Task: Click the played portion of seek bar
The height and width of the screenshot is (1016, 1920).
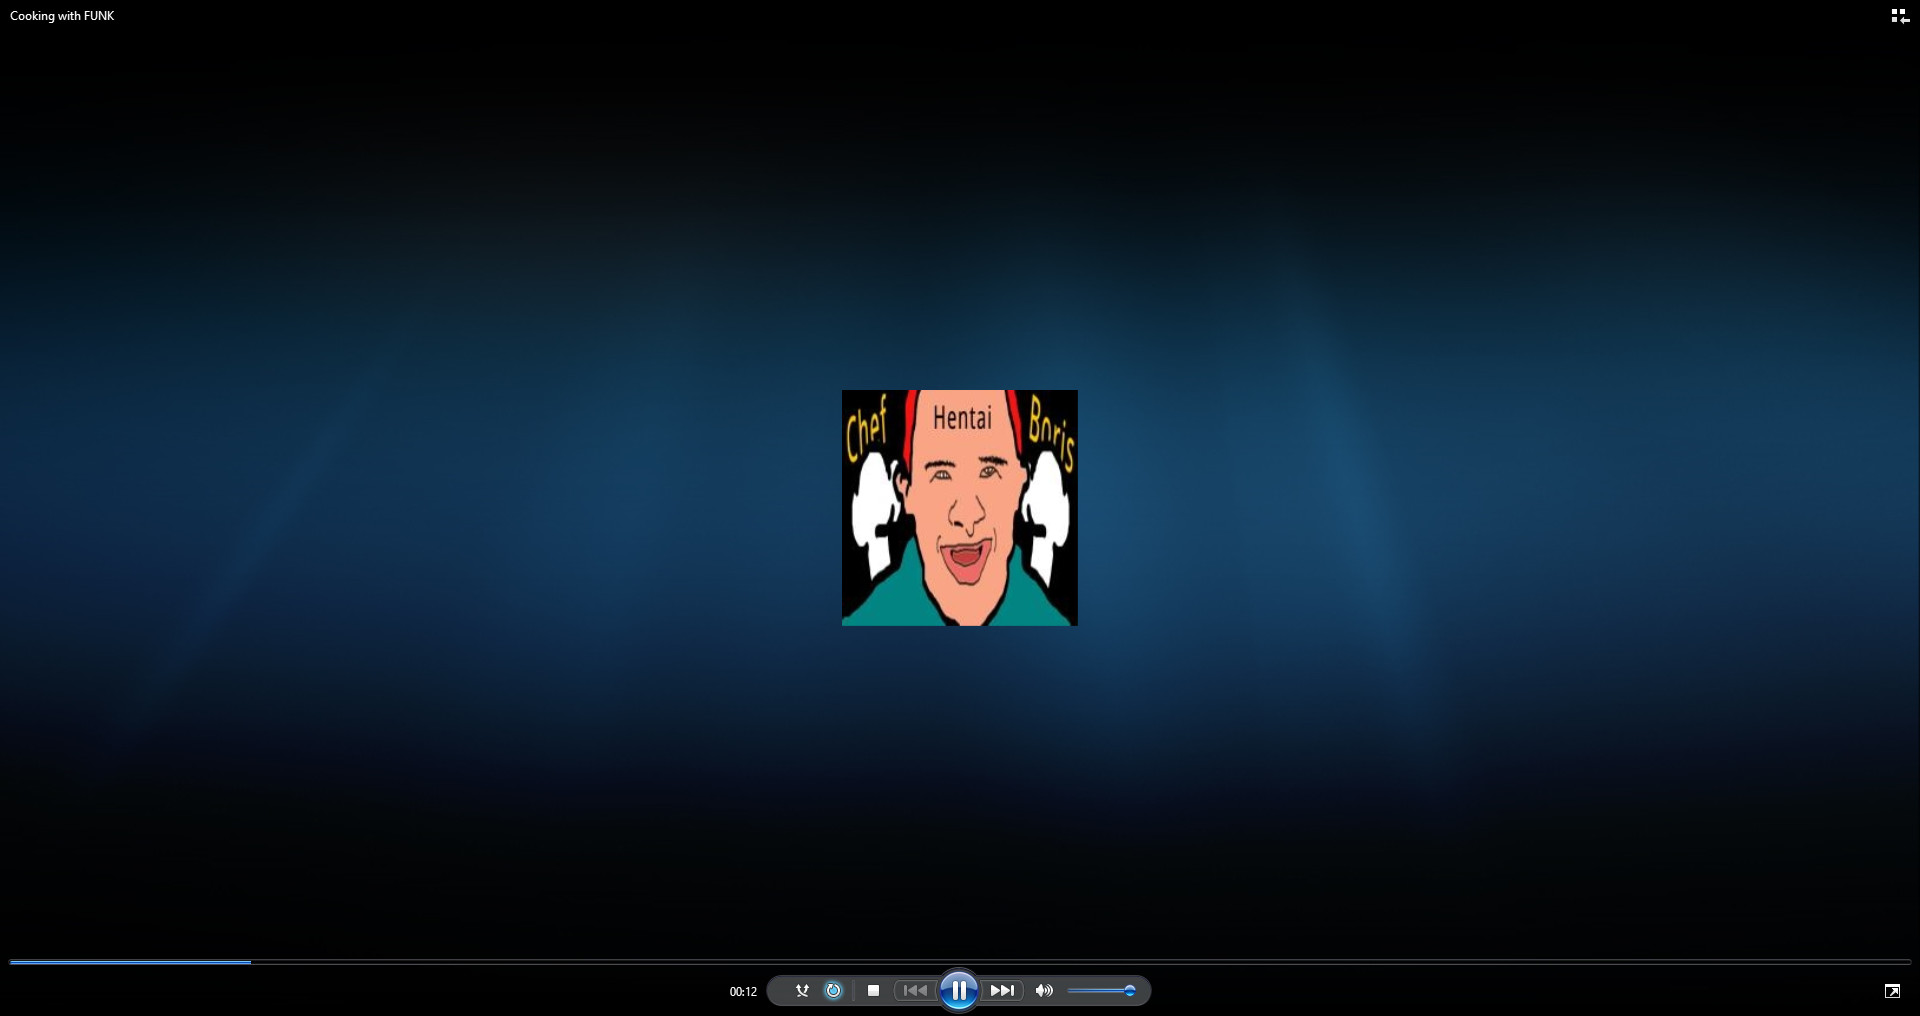Action: (130, 962)
